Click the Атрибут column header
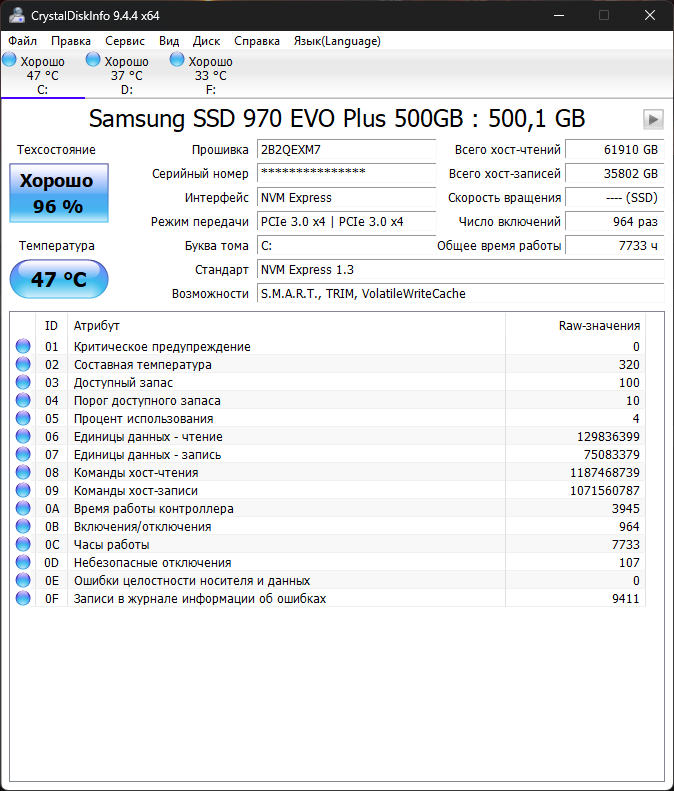This screenshot has width=674, height=791. [x=287, y=326]
